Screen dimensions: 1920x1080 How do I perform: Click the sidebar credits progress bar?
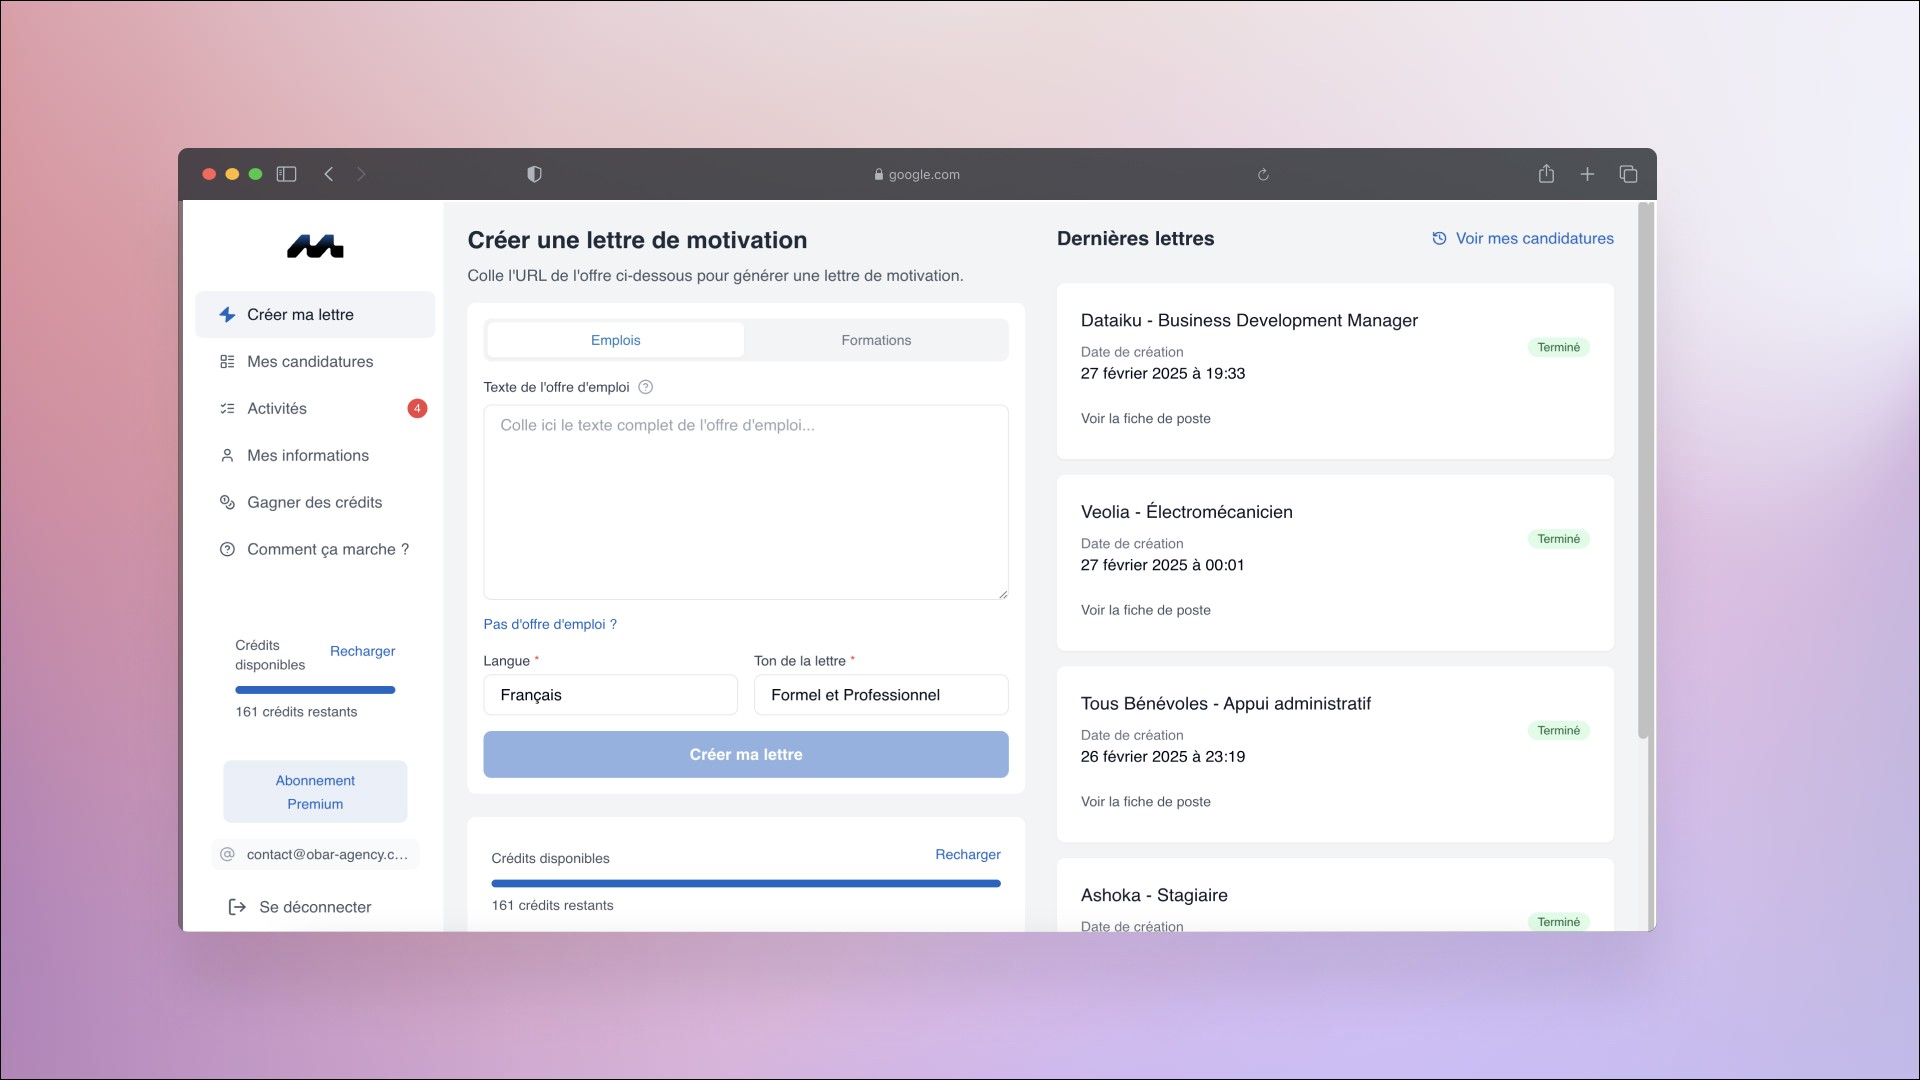click(315, 690)
